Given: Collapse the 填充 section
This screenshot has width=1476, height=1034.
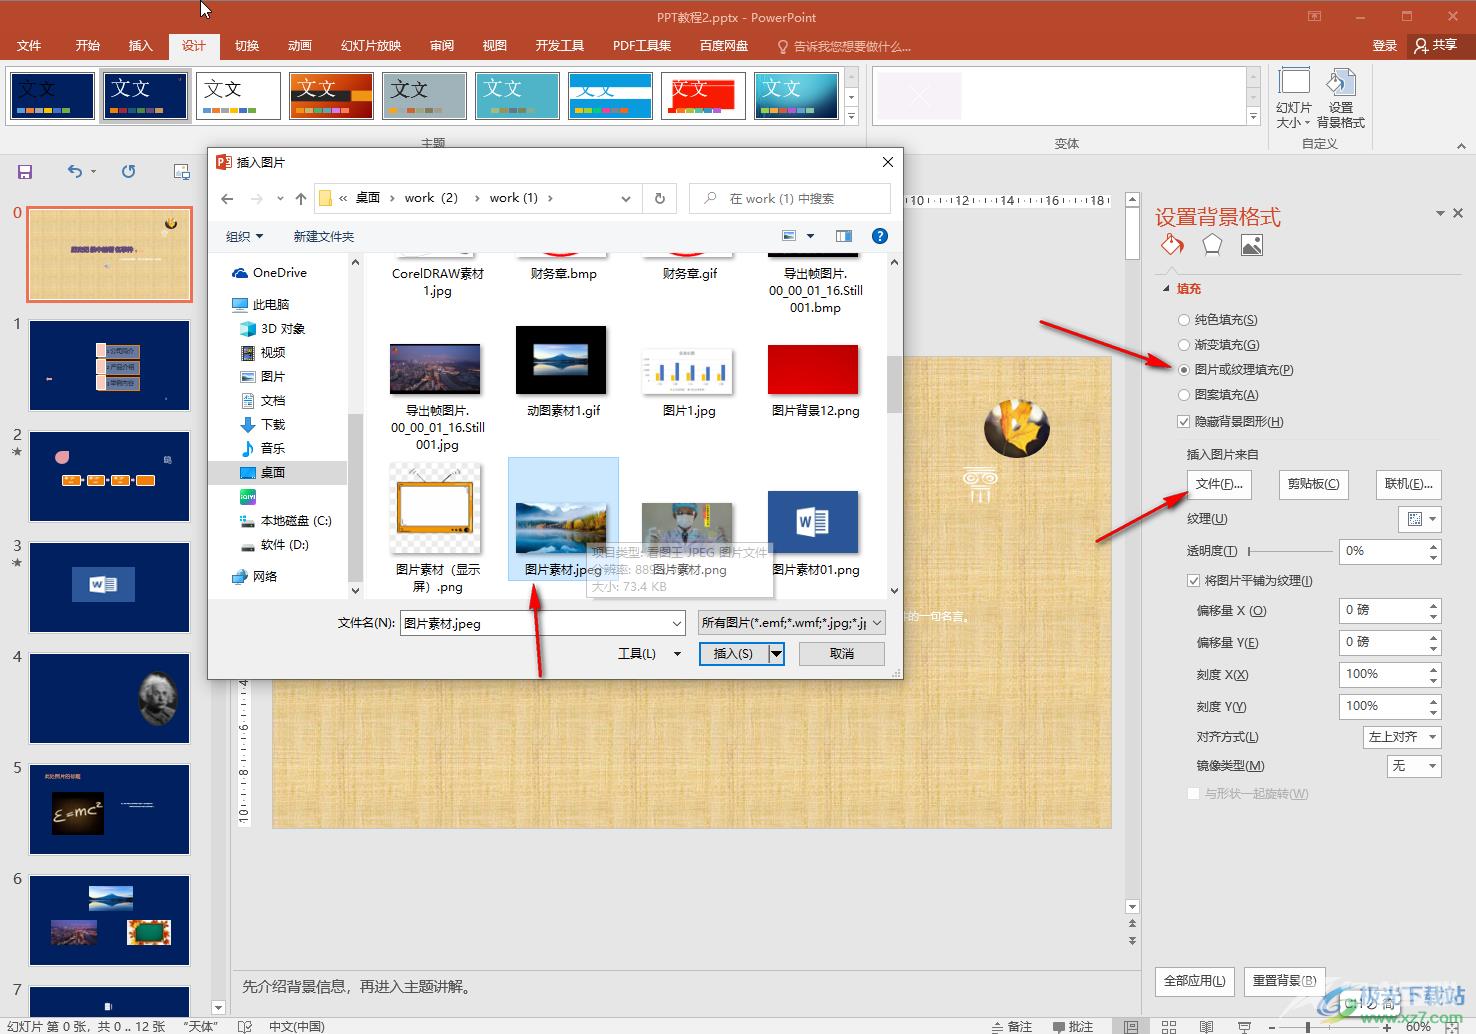Looking at the screenshot, I should [1166, 289].
